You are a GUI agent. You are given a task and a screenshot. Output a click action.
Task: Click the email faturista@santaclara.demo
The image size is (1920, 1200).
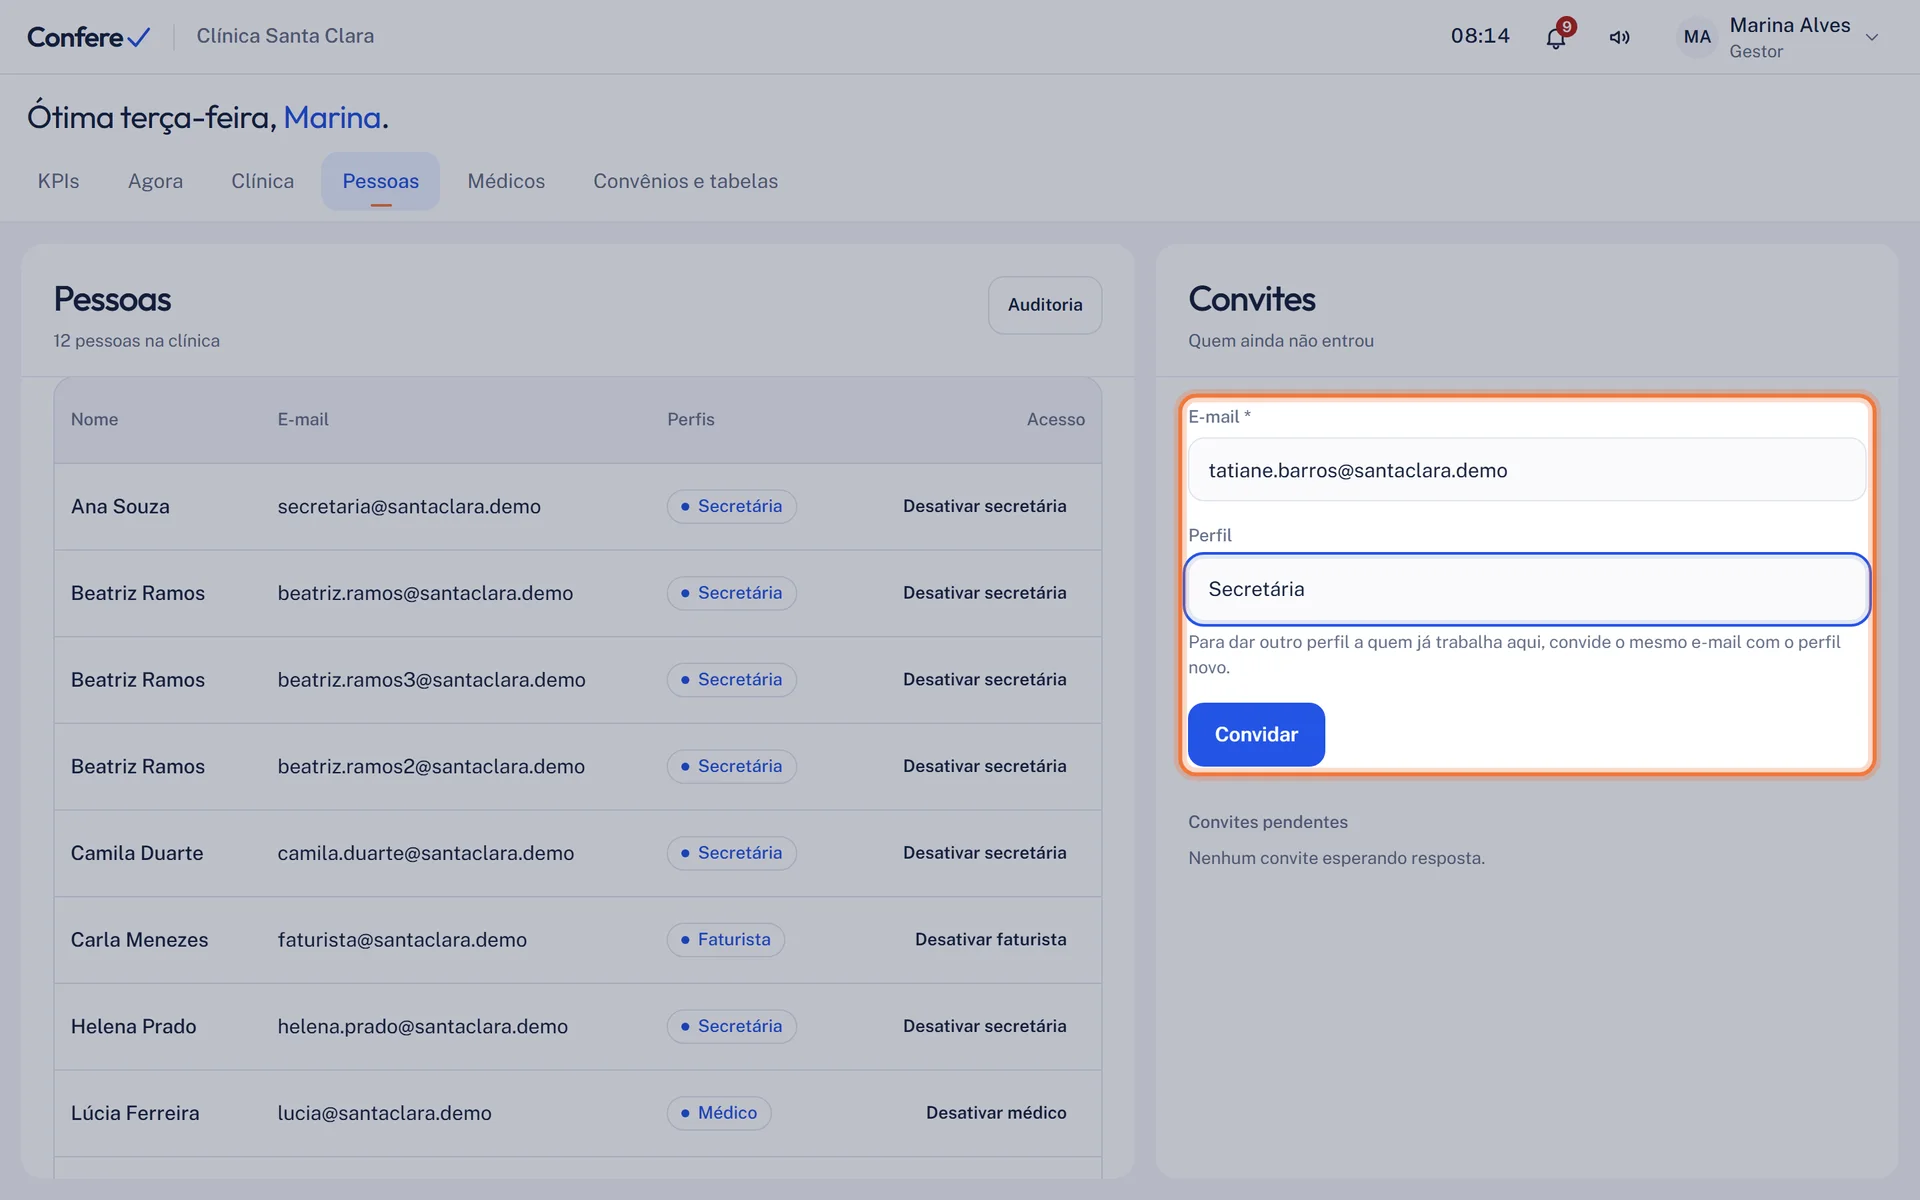[x=402, y=939]
